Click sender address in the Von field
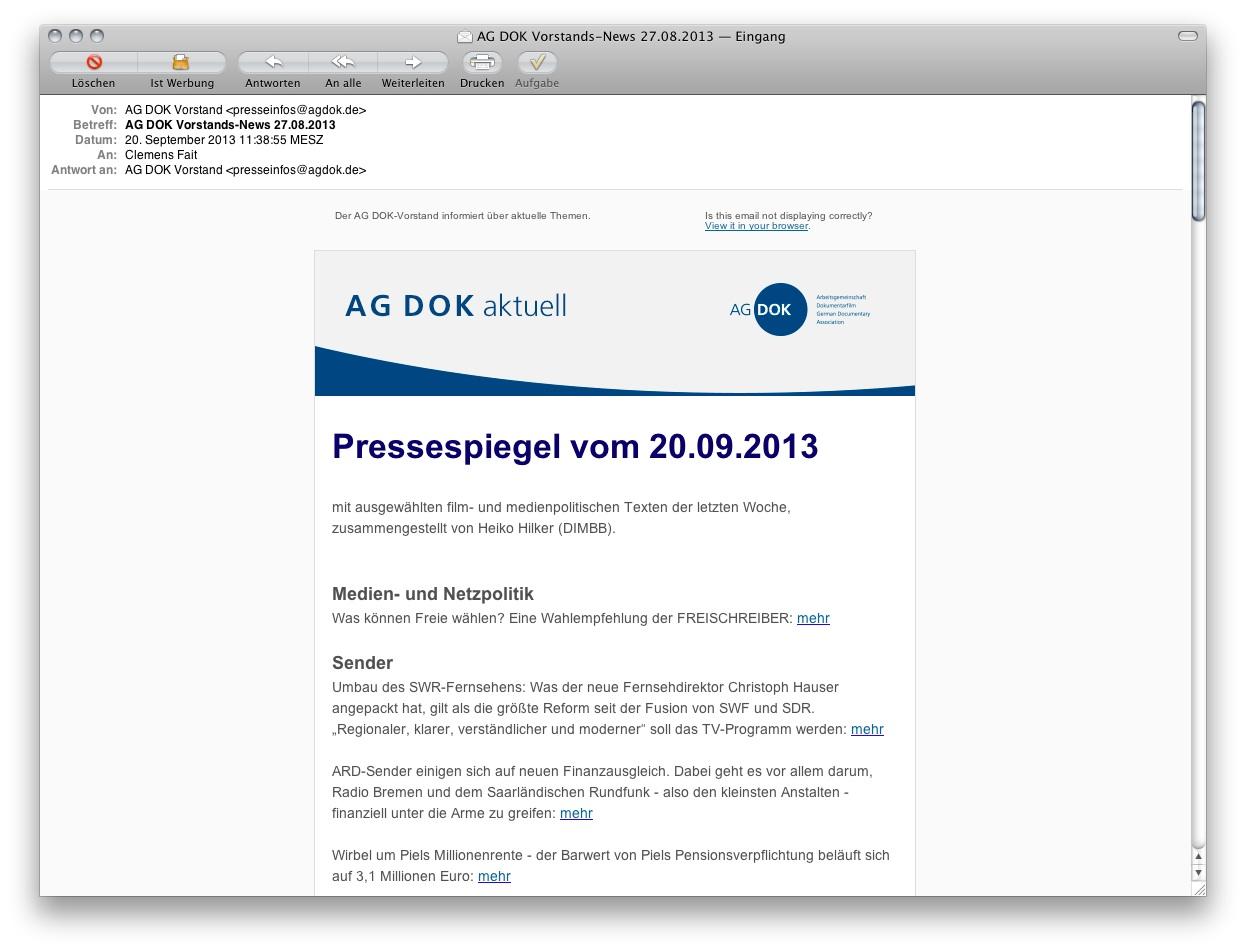This screenshot has height=951, width=1246. tap(245, 110)
